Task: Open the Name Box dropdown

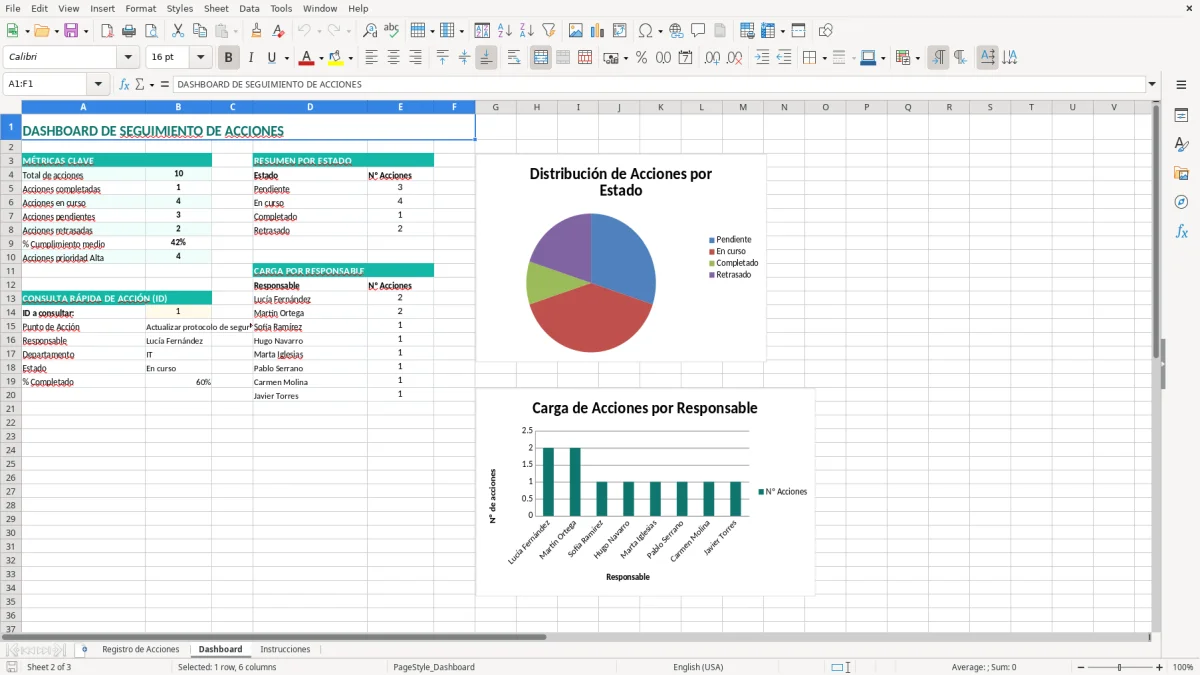Action: click(98, 85)
